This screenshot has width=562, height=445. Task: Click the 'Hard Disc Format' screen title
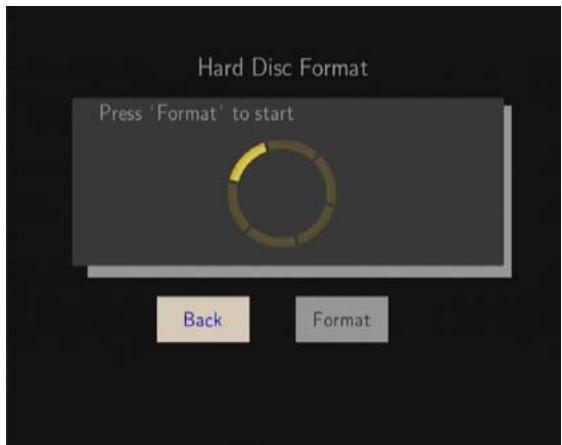coord(283,67)
